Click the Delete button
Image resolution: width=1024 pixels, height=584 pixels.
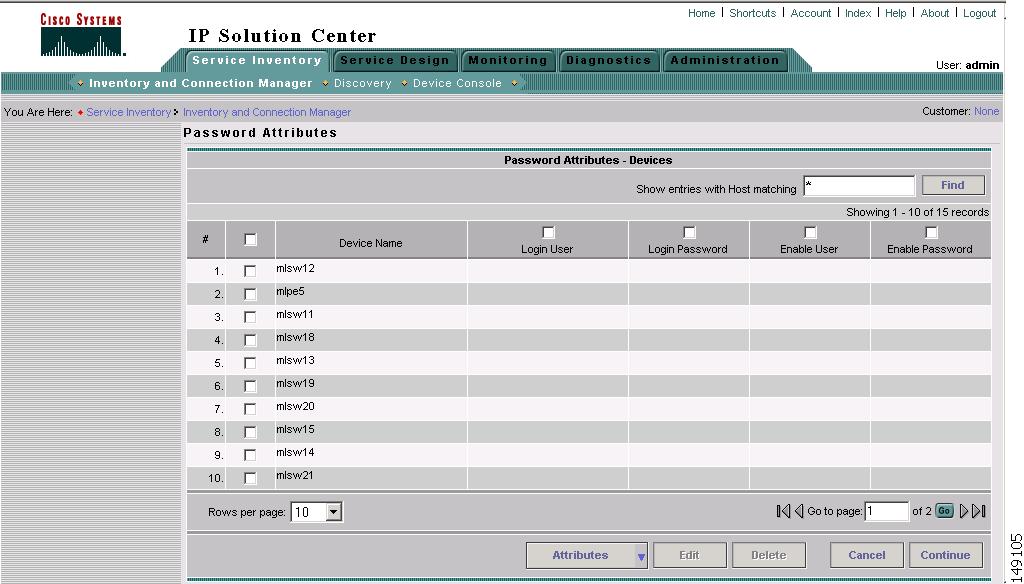pyautogui.click(x=769, y=555)
